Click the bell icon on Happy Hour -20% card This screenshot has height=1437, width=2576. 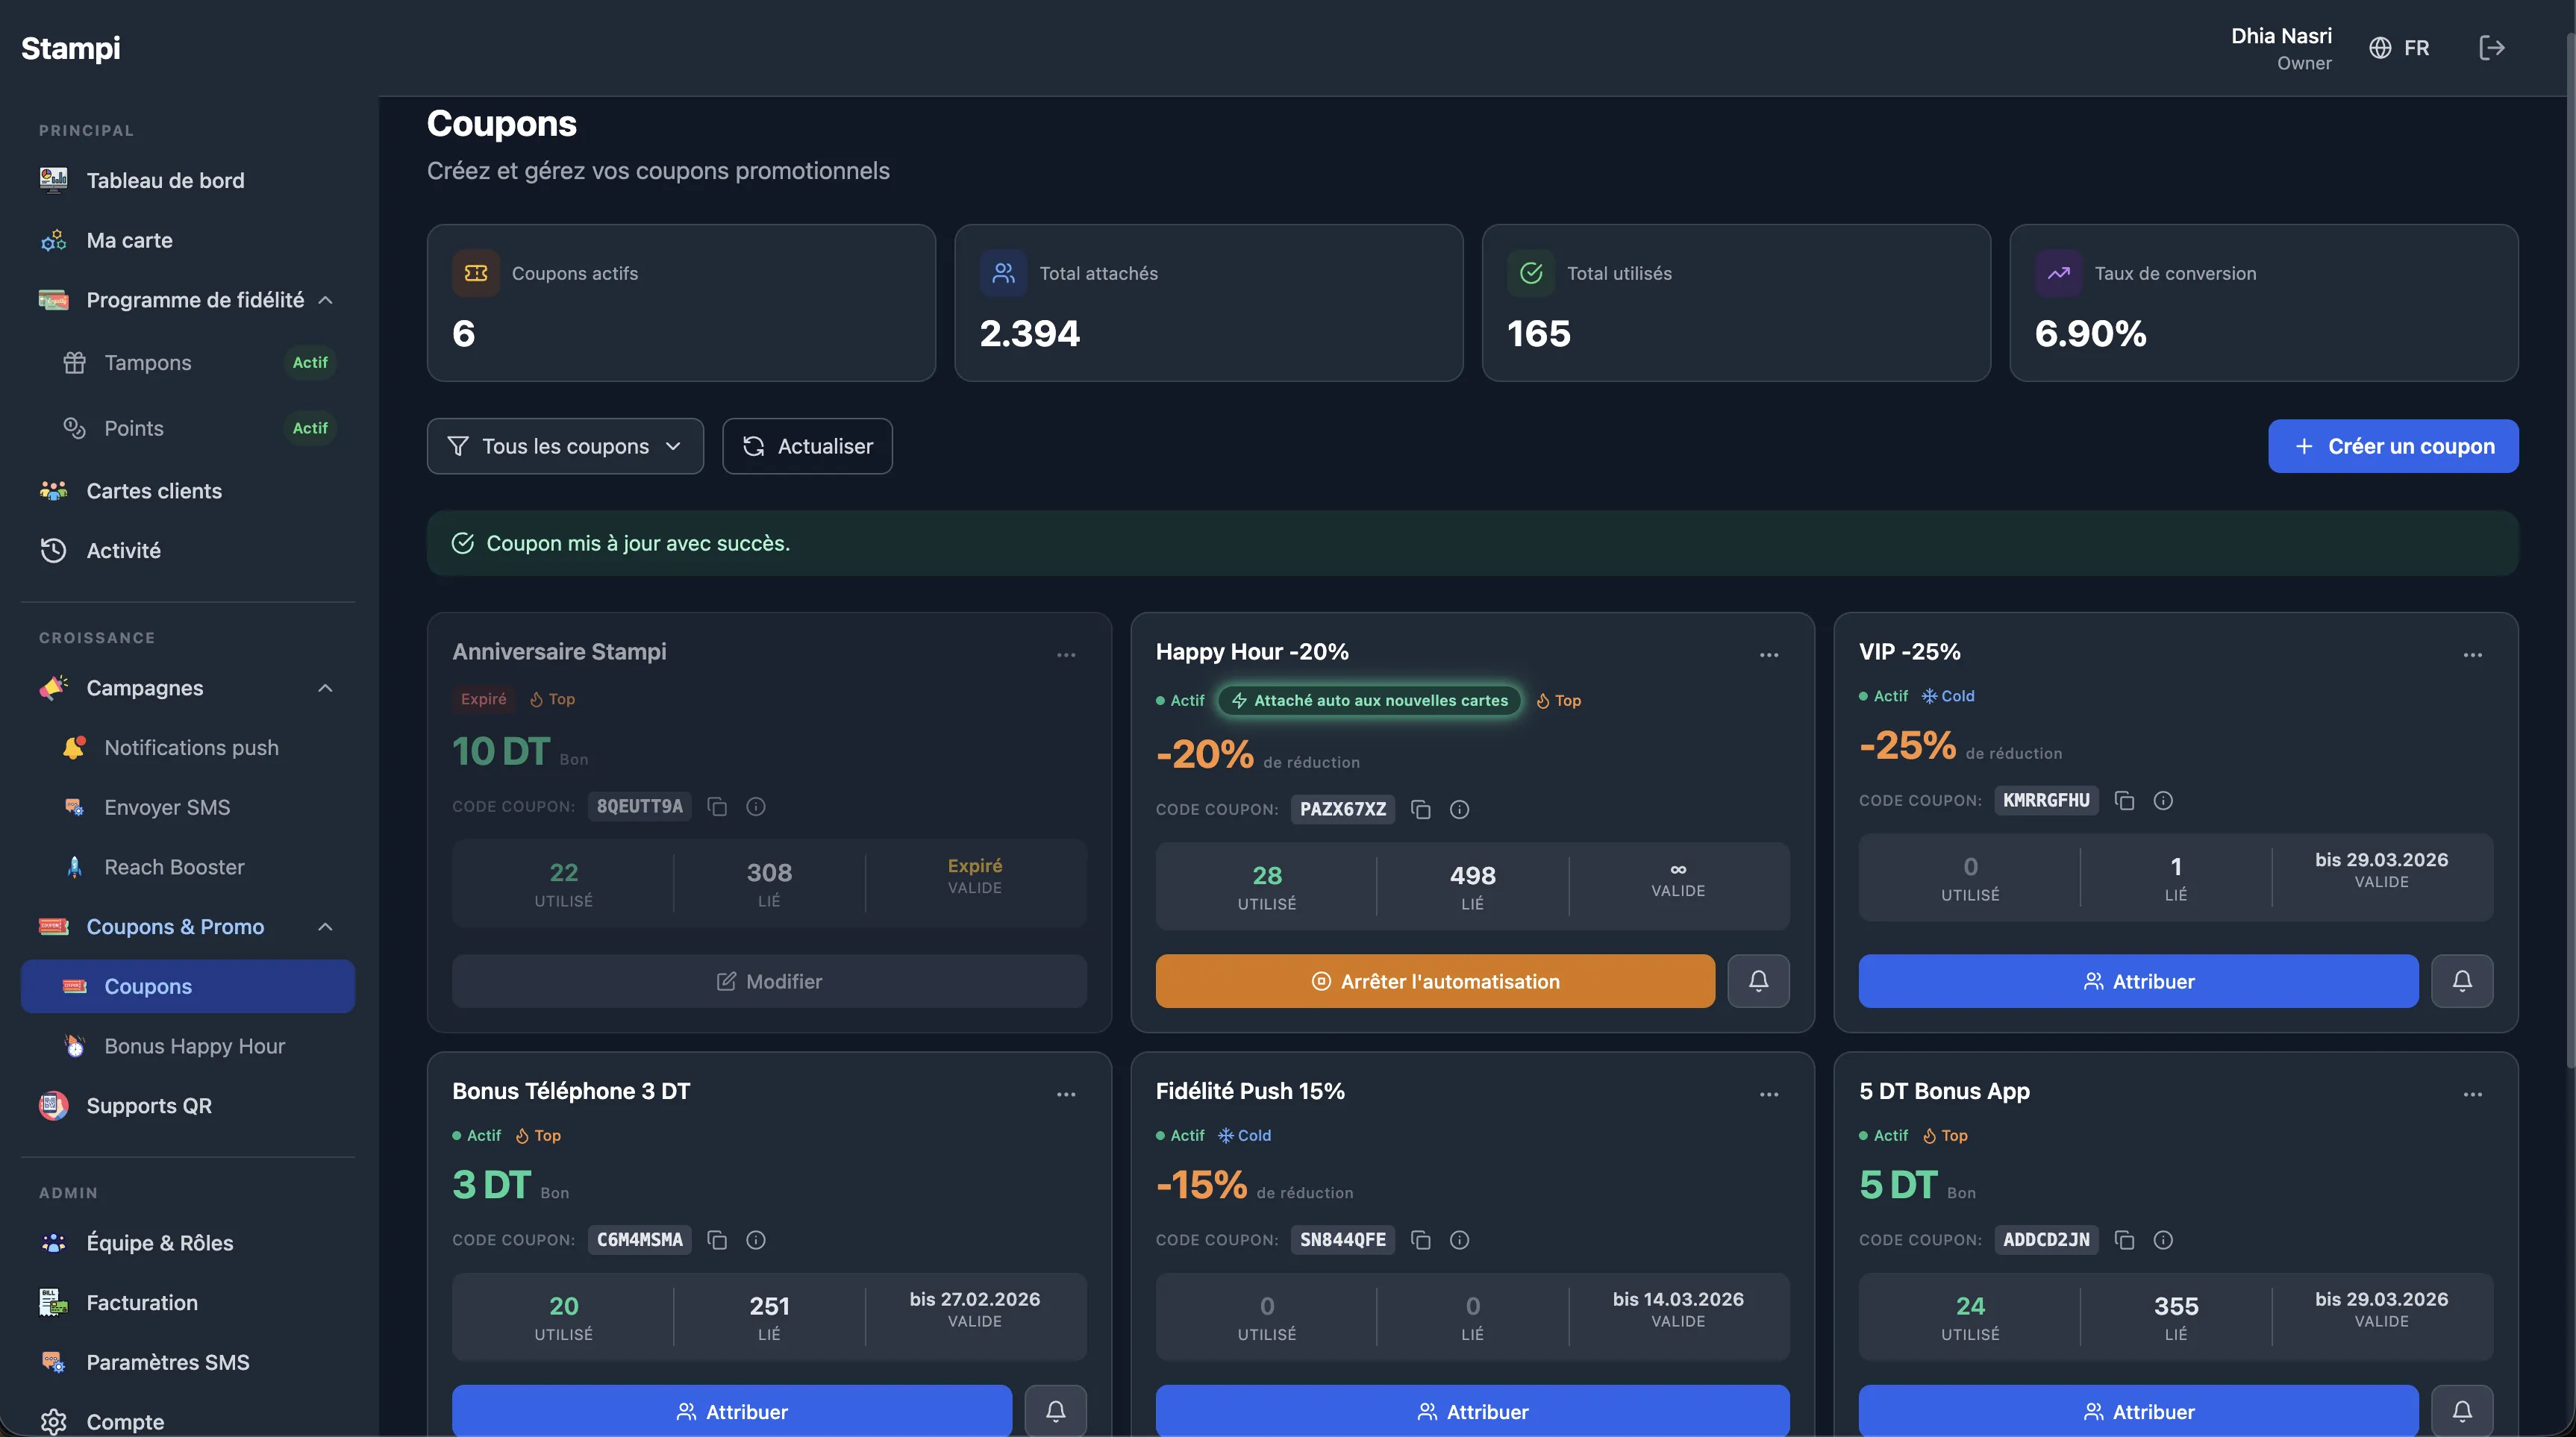point(1758,981)
